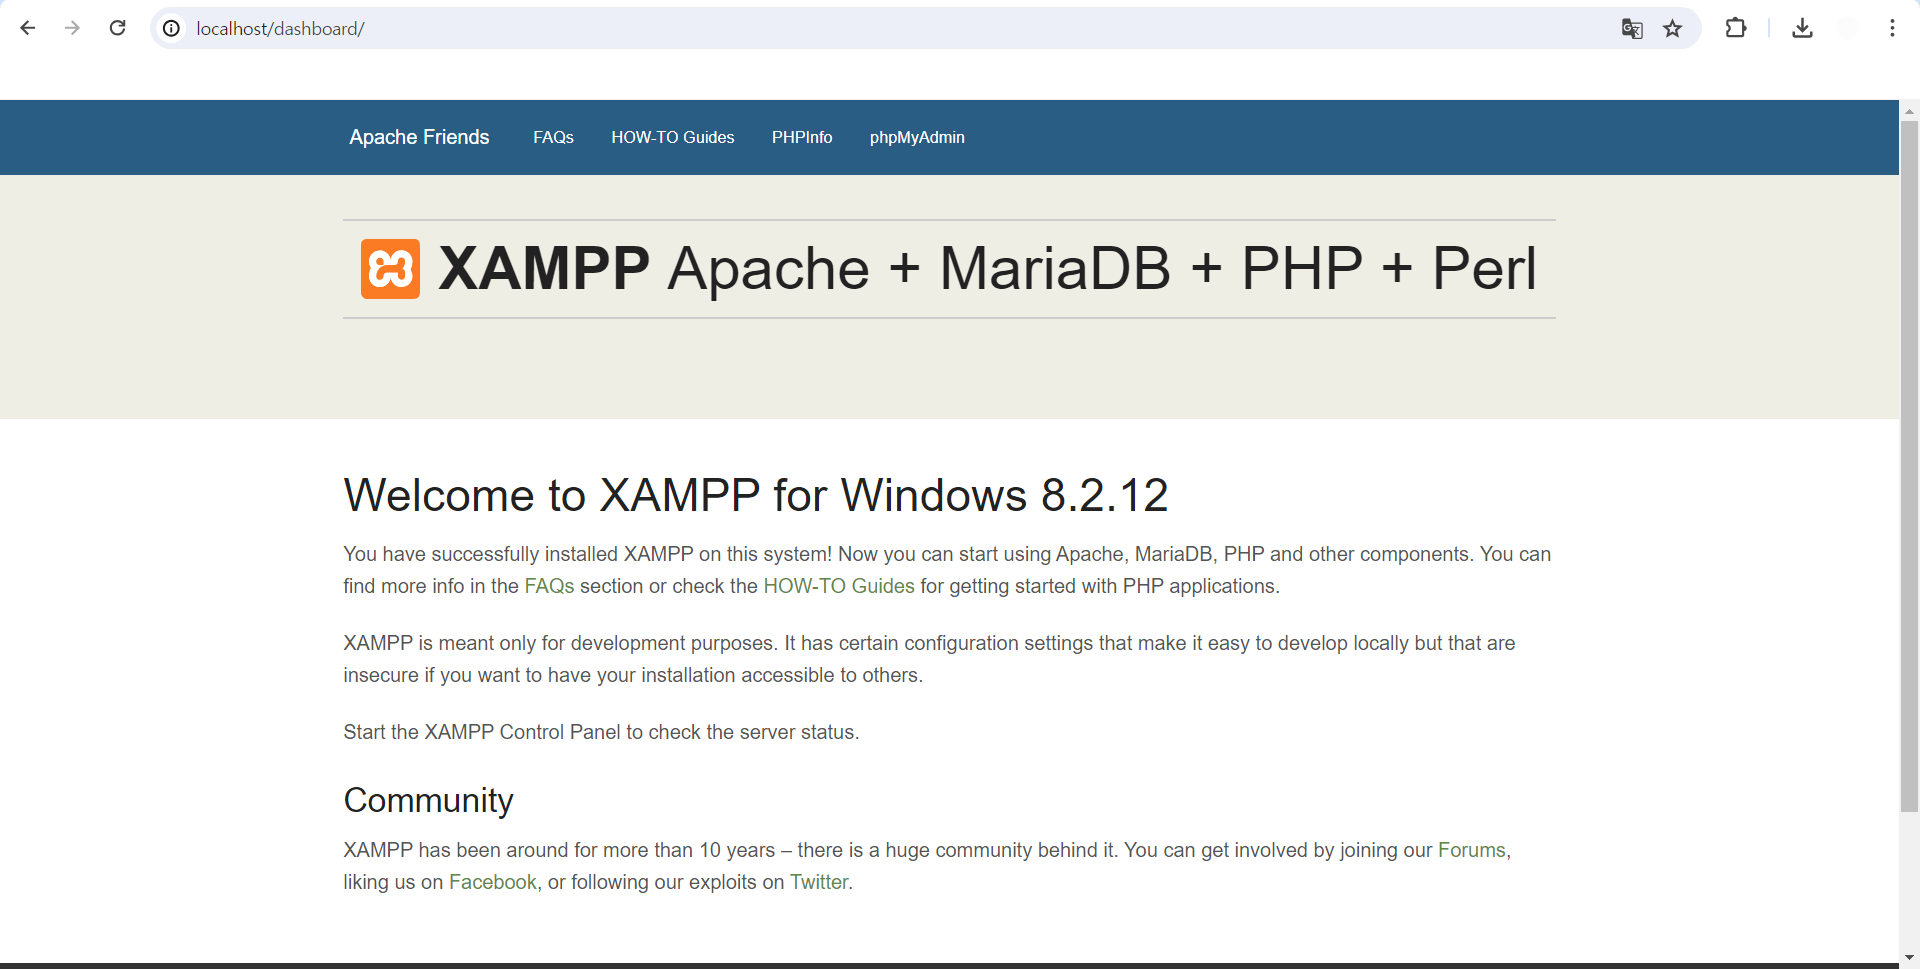The width and height of the screenshot is (1920, 969).
Task: Bookmark this page with the star icon
Action: (x=1673, y=29)
